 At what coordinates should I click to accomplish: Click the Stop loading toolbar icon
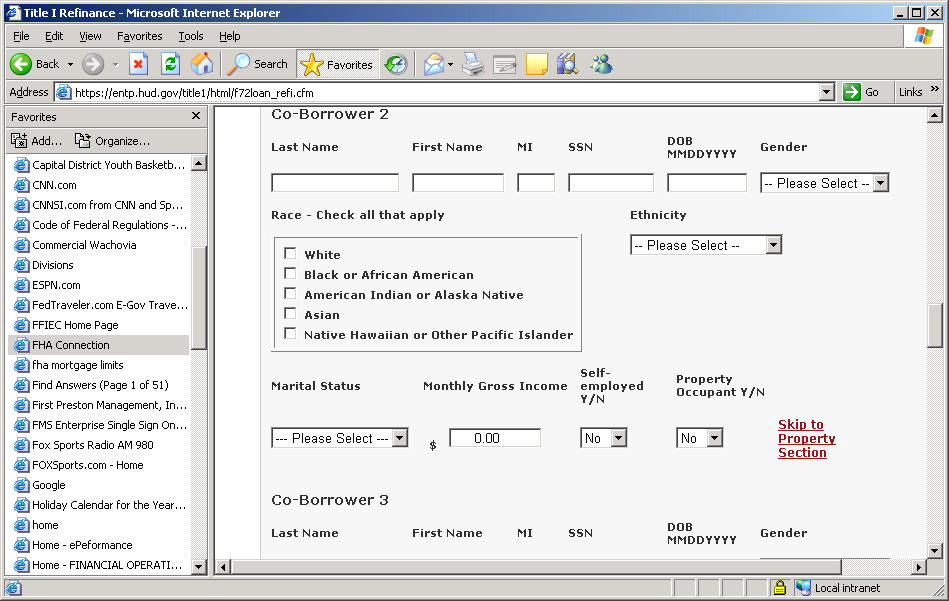click(139, 64)
